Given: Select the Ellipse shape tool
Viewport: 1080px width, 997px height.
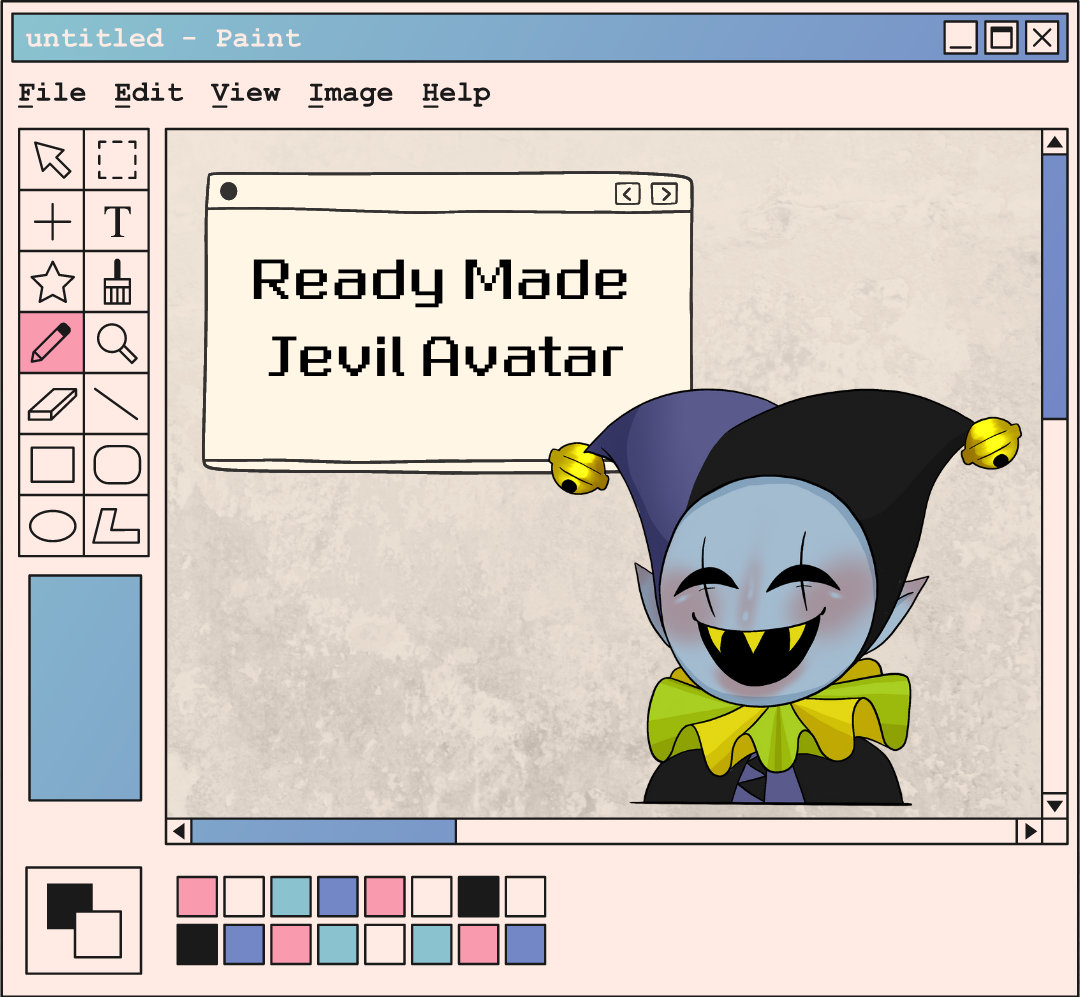Looking at the screenshot, I should [x=51, y=525].
